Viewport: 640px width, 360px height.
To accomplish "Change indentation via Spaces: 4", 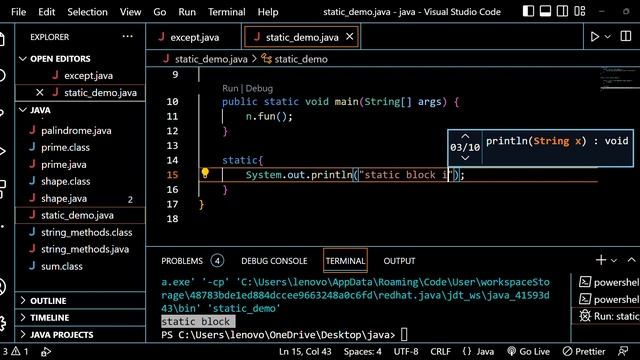I will [362, 351].
